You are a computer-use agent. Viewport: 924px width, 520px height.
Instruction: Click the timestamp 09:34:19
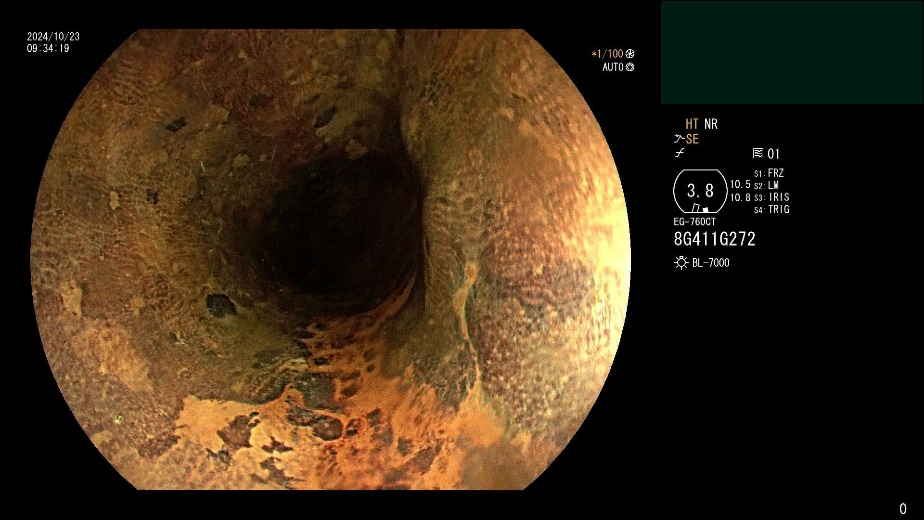48,48
